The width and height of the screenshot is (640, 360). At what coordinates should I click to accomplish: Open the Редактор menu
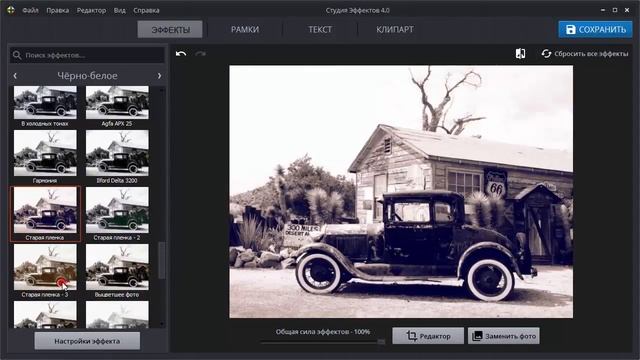coord(91,10)
